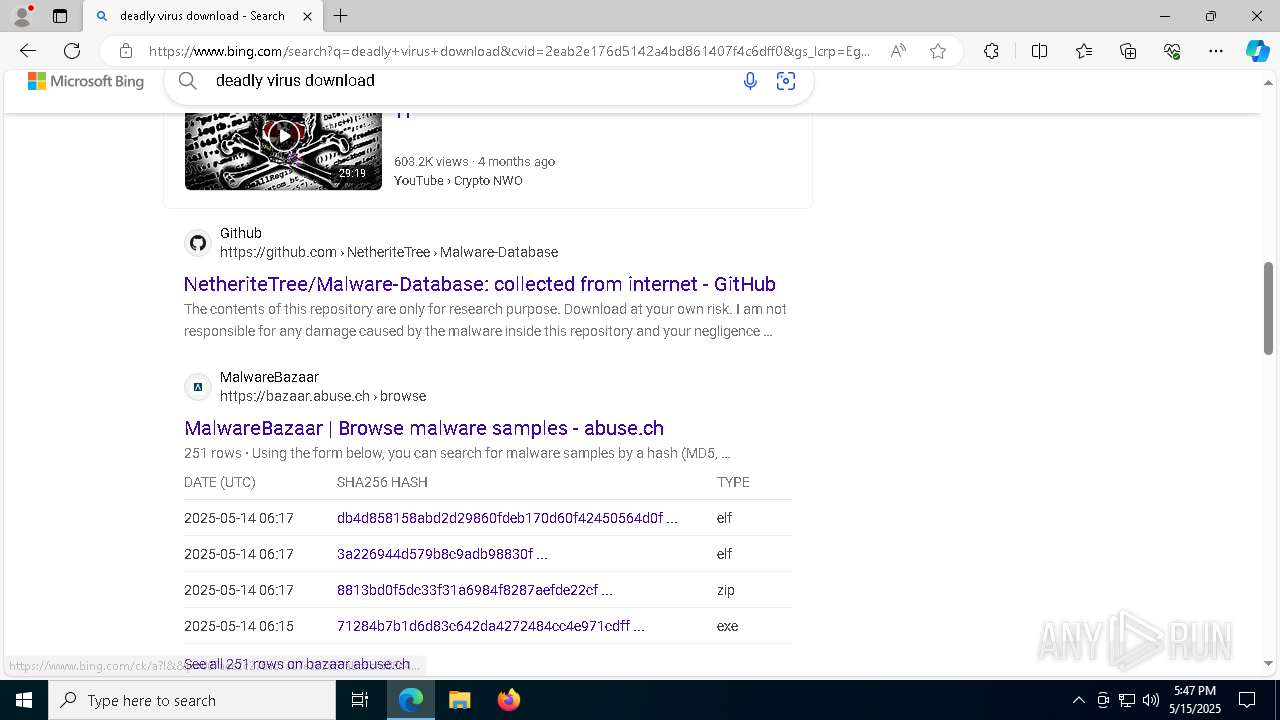Click the Edge taskbar icon

pos(411,700)
